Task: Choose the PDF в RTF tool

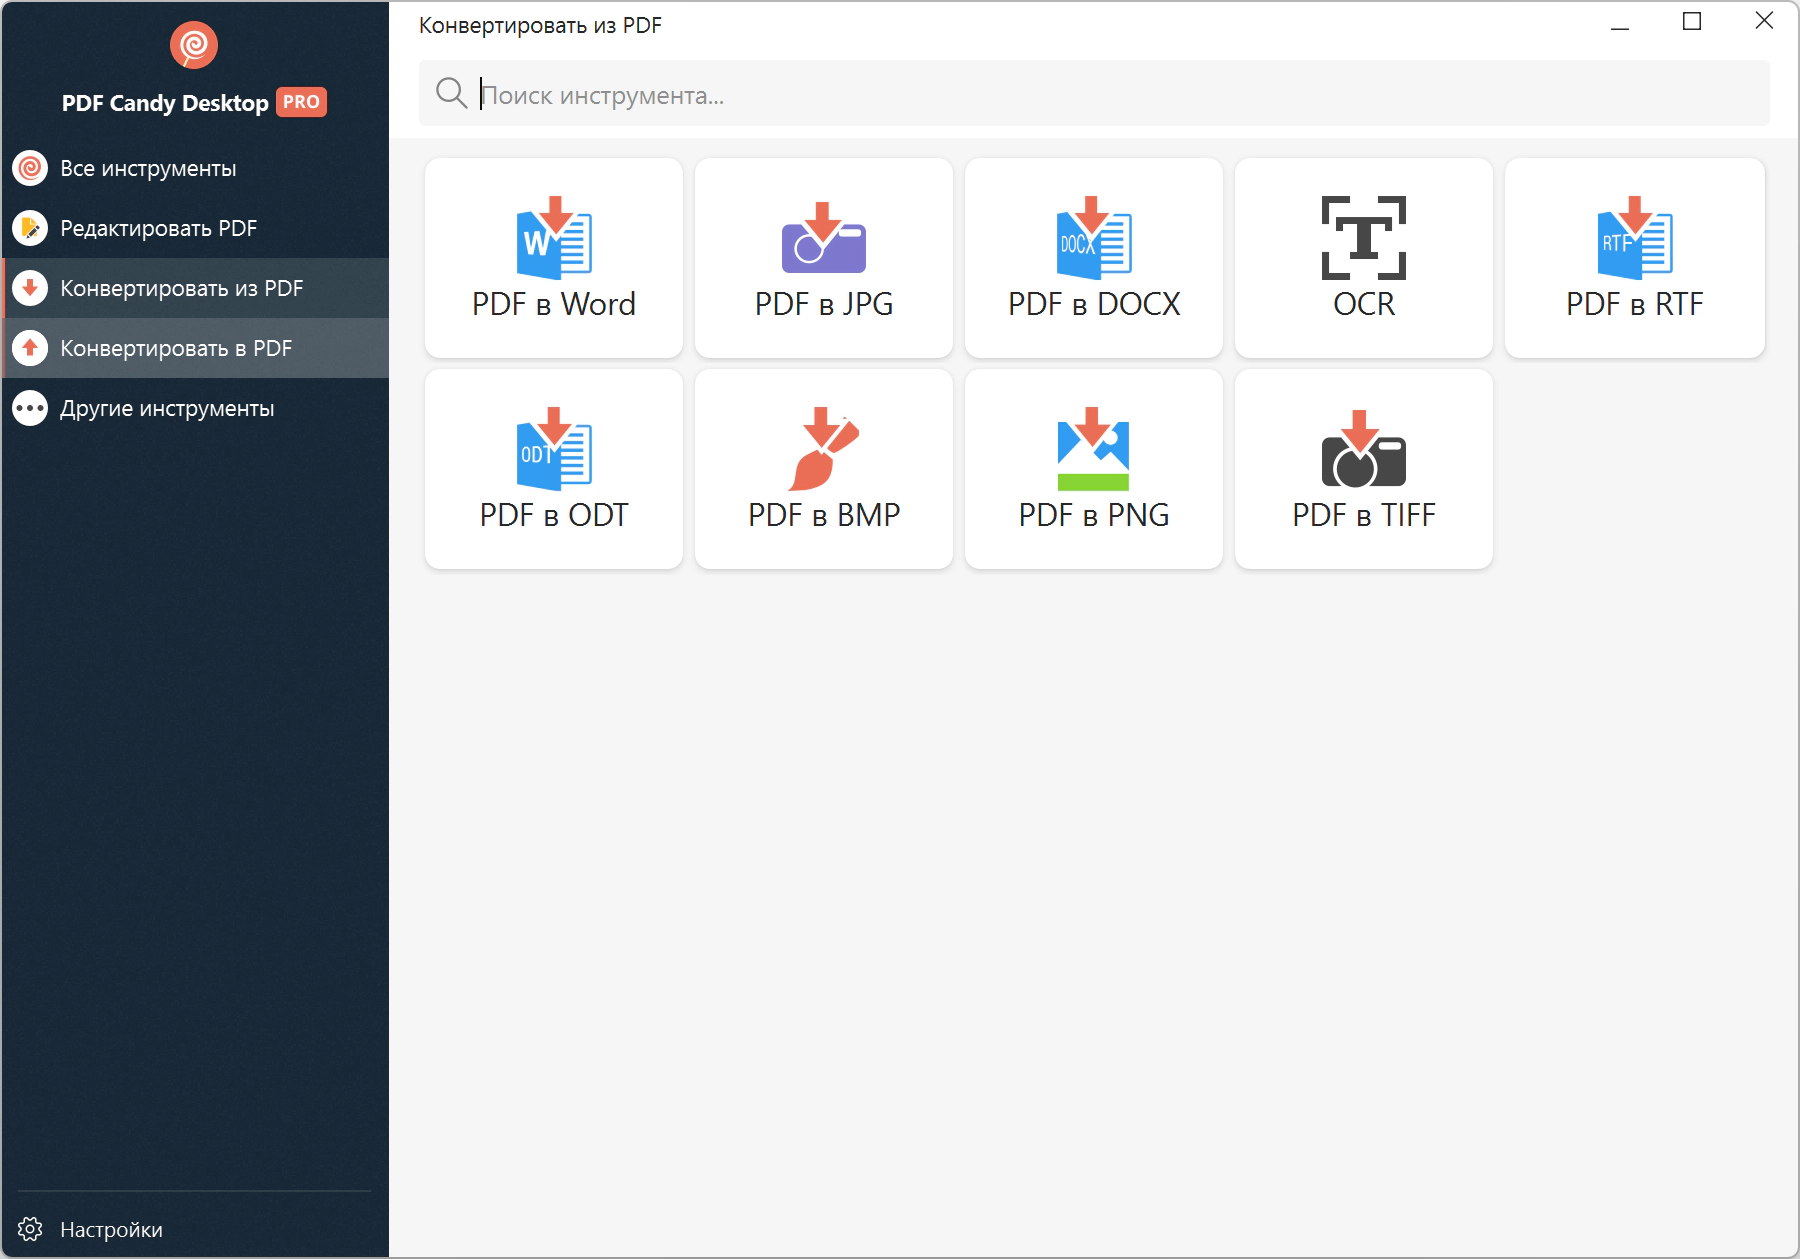Action: coord(1634,258)
